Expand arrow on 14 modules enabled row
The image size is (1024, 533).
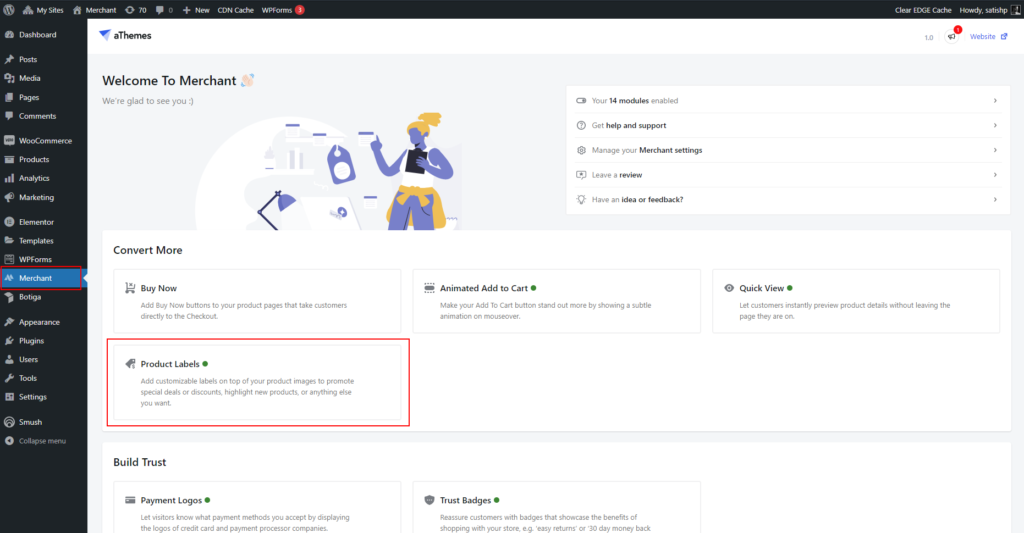(995, 101)
